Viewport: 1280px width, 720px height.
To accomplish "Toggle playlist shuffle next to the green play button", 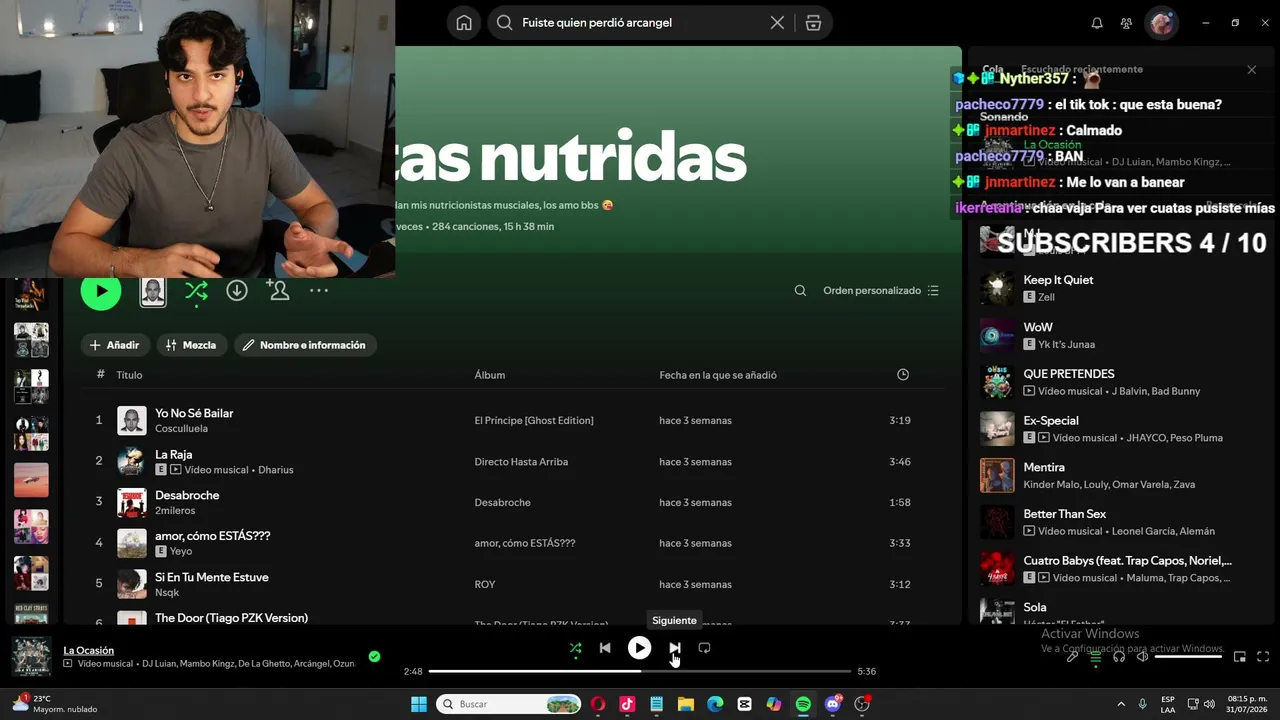I will pyautogui.click(x=196, y=291).
